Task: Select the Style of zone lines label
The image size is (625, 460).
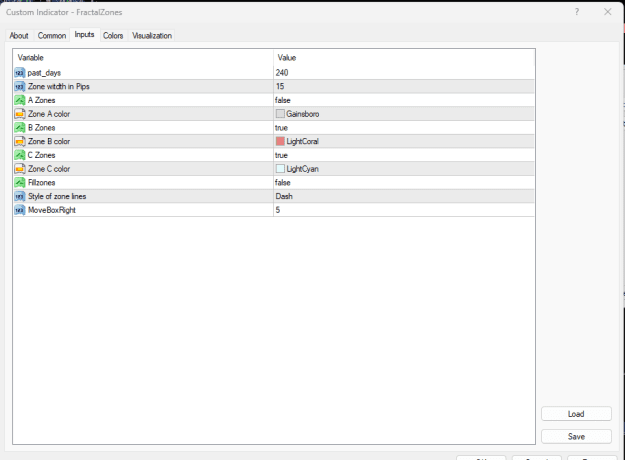Action: click(57, 197)
